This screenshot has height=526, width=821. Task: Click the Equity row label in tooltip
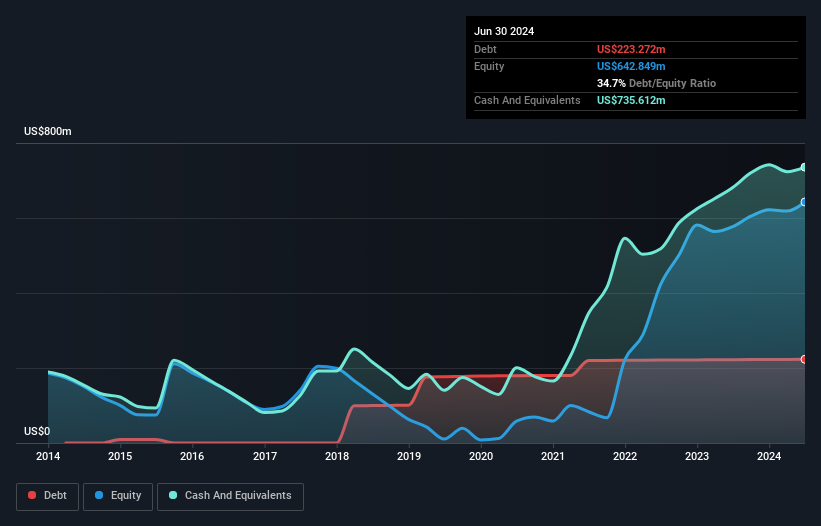coord(489,66)
